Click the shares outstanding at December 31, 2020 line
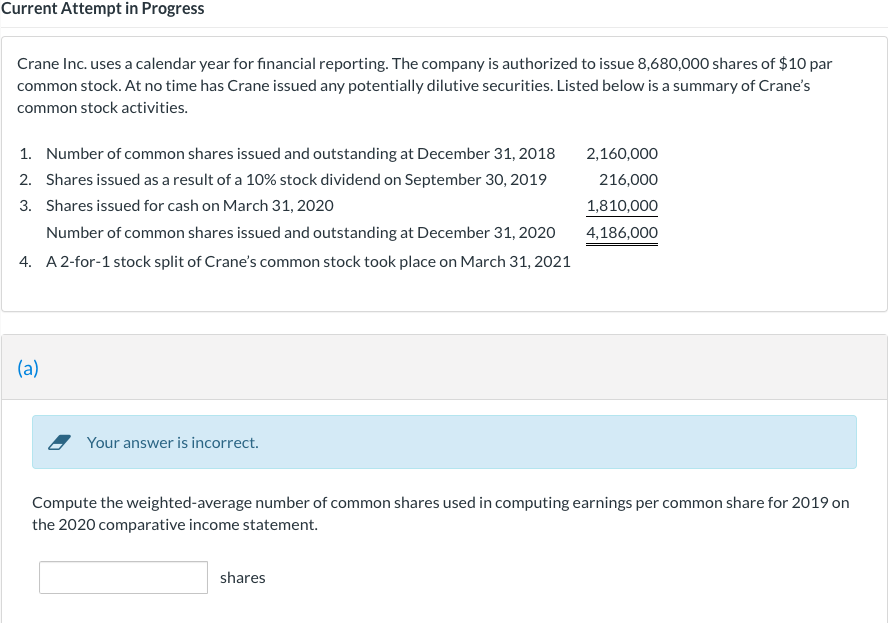This screenshot has width=888, height=623. click(x=300, y=233)
